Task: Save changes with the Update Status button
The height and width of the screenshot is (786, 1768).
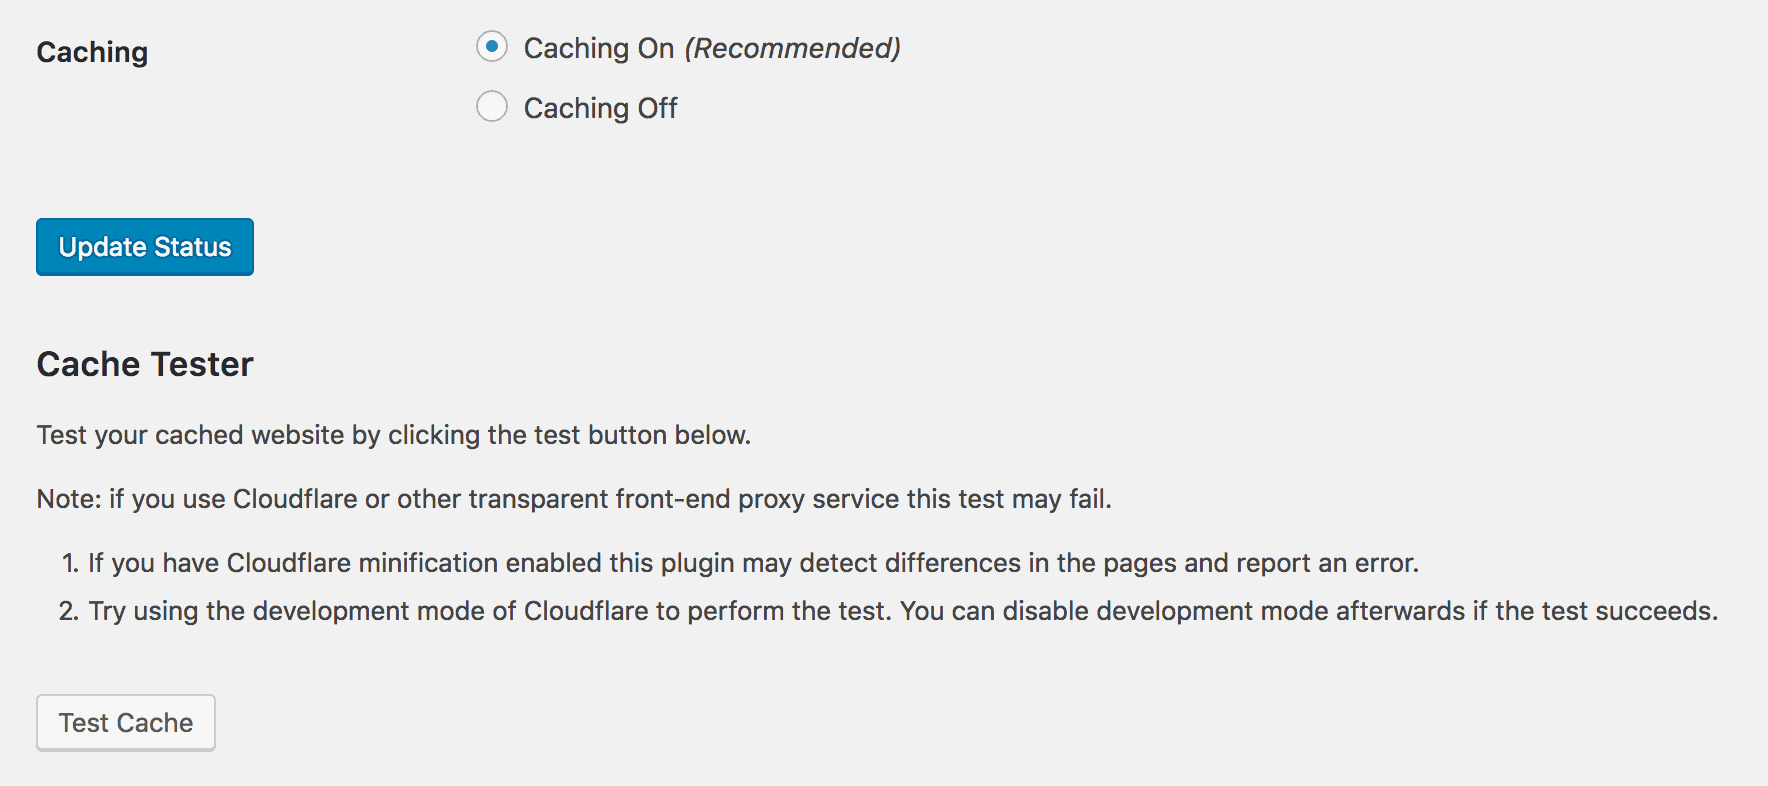Action: 145,247
